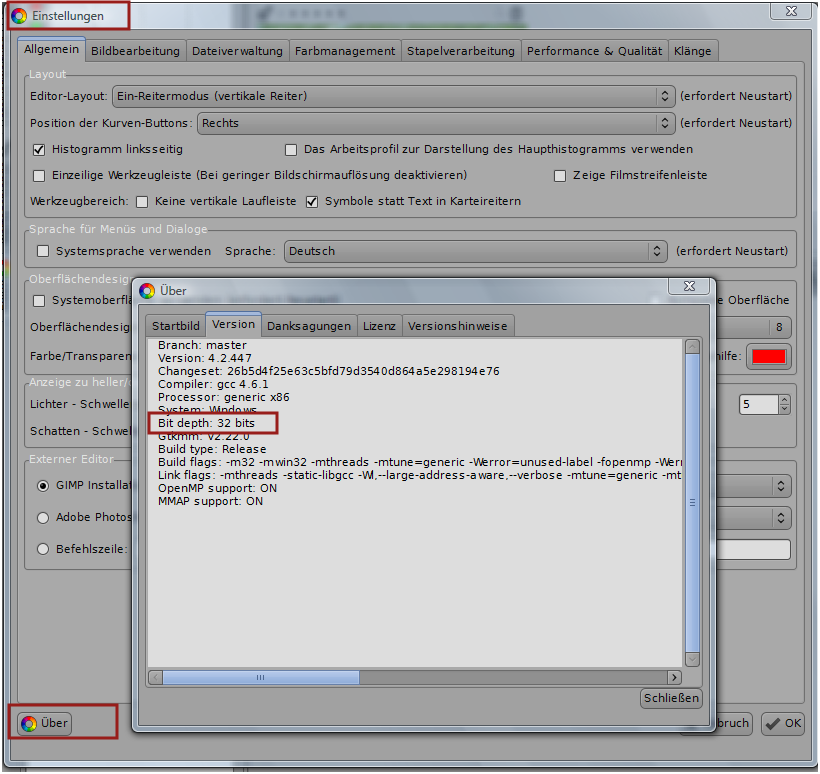Click Schließen to close the Über dialog

(x=671, y=698)
